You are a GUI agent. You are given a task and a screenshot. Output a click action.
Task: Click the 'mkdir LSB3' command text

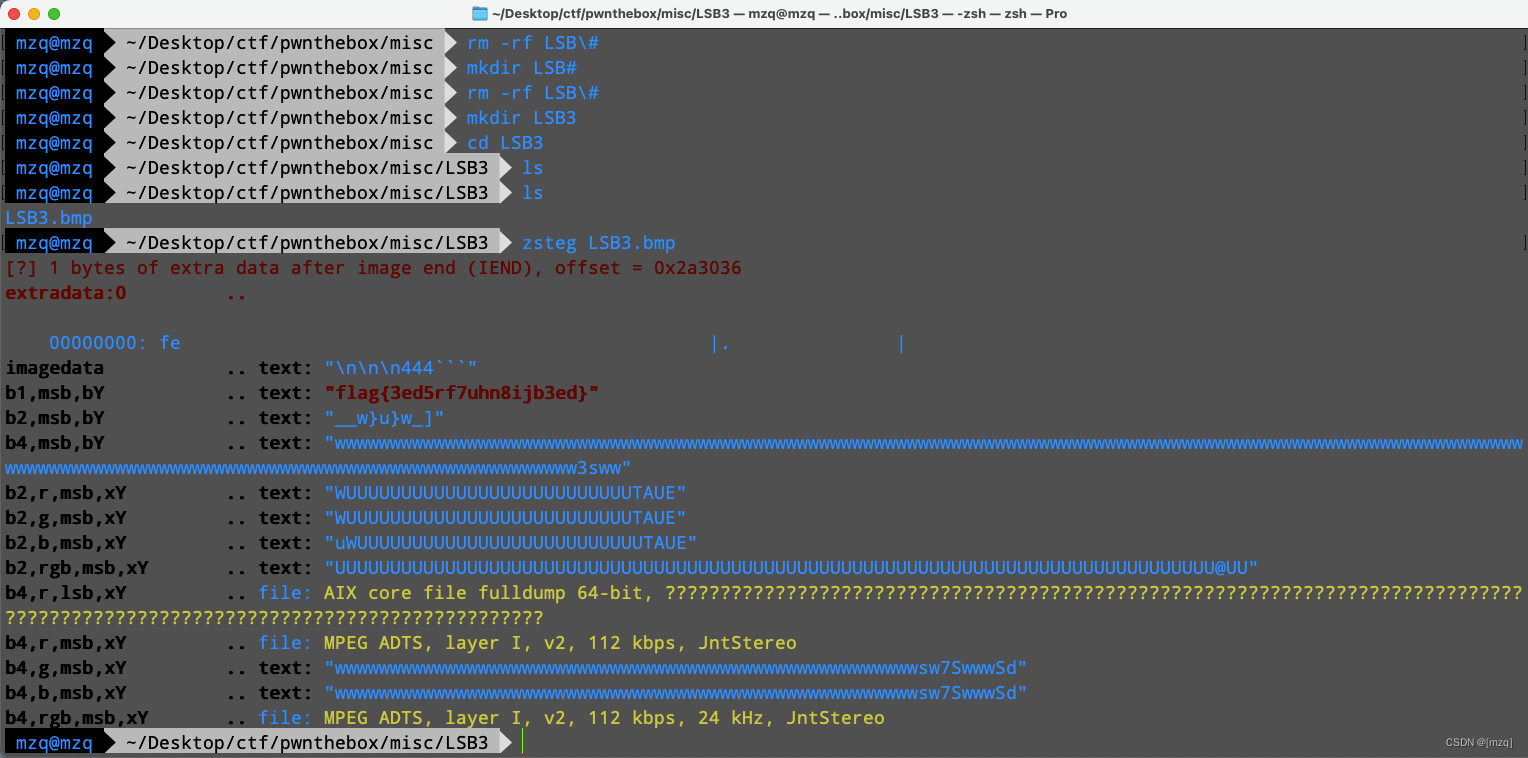(522, 118)
